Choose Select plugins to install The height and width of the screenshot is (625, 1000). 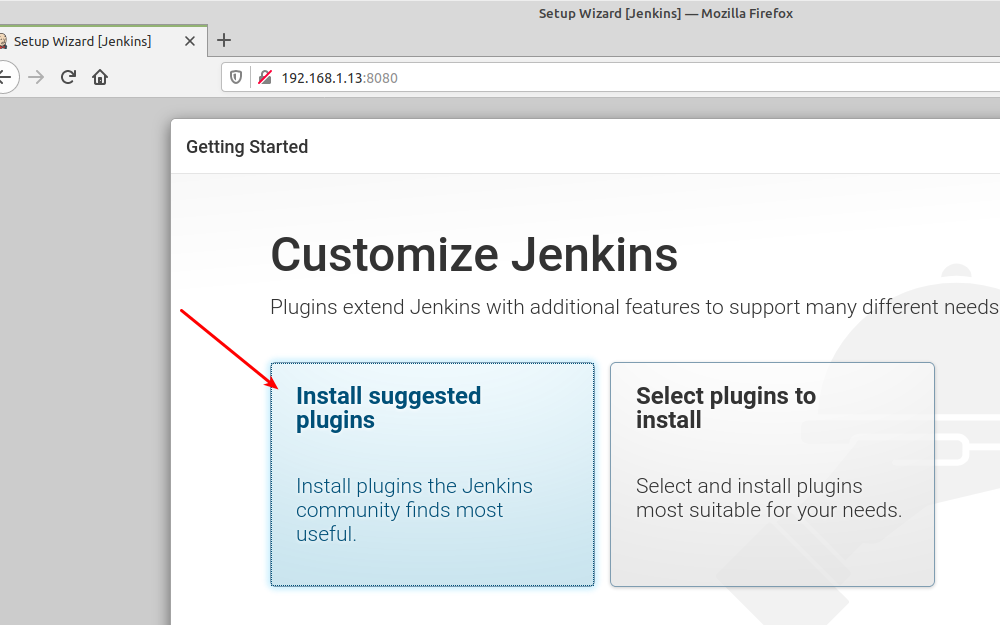pyautogui.click(x=772, y=473)
